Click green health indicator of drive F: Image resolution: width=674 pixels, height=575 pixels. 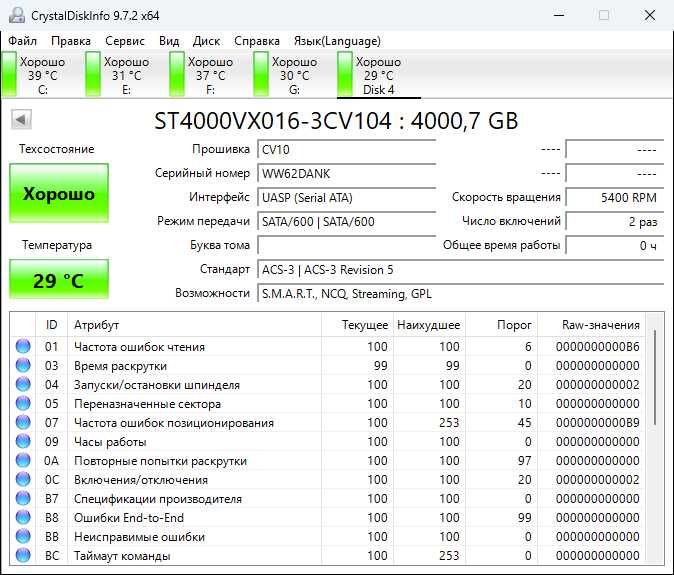coord(177,74)
